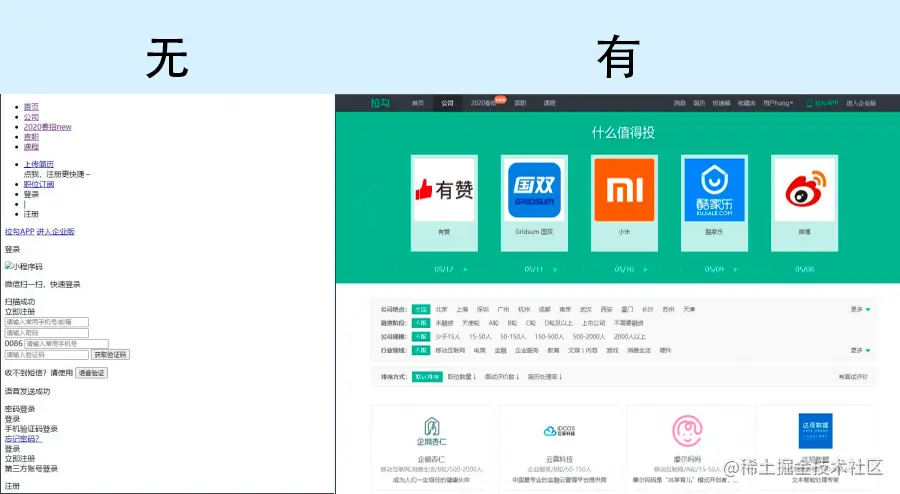Open the 云霁科技 cloud logo
The height and width of the screenshot is (494, 900).
click(560, 431)
